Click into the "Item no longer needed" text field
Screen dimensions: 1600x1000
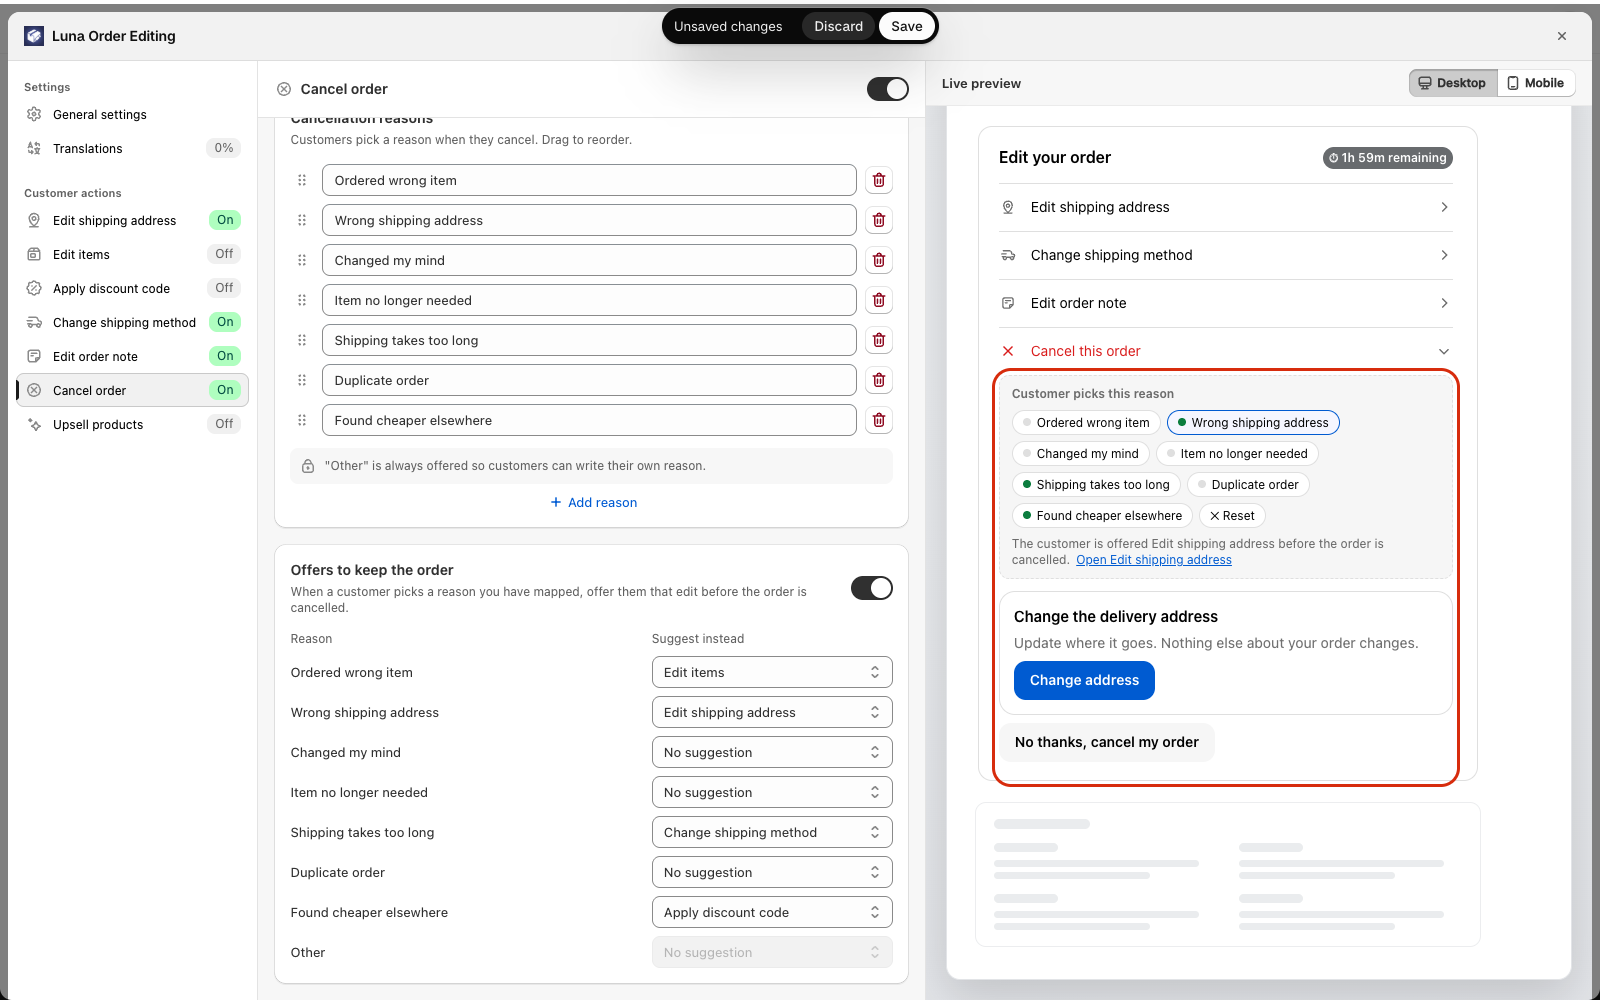(x=589, y=300)
